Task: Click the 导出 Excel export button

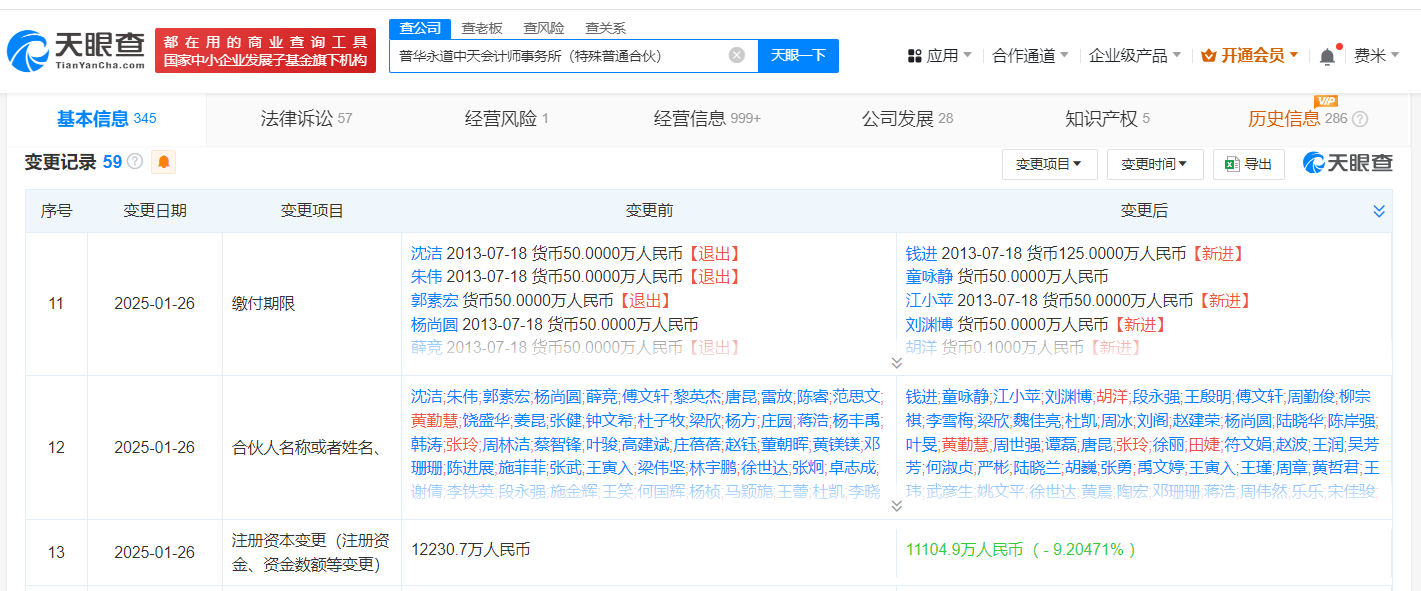Action: [1248, 164]
